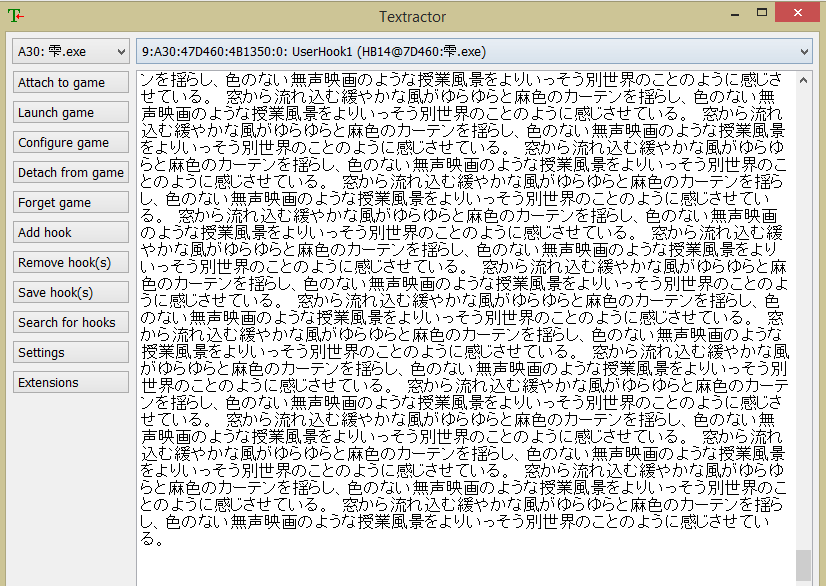The width and height of the screenshot is (826, 586).
Task: Click the Attach to game button
Action: click(71, 83)
